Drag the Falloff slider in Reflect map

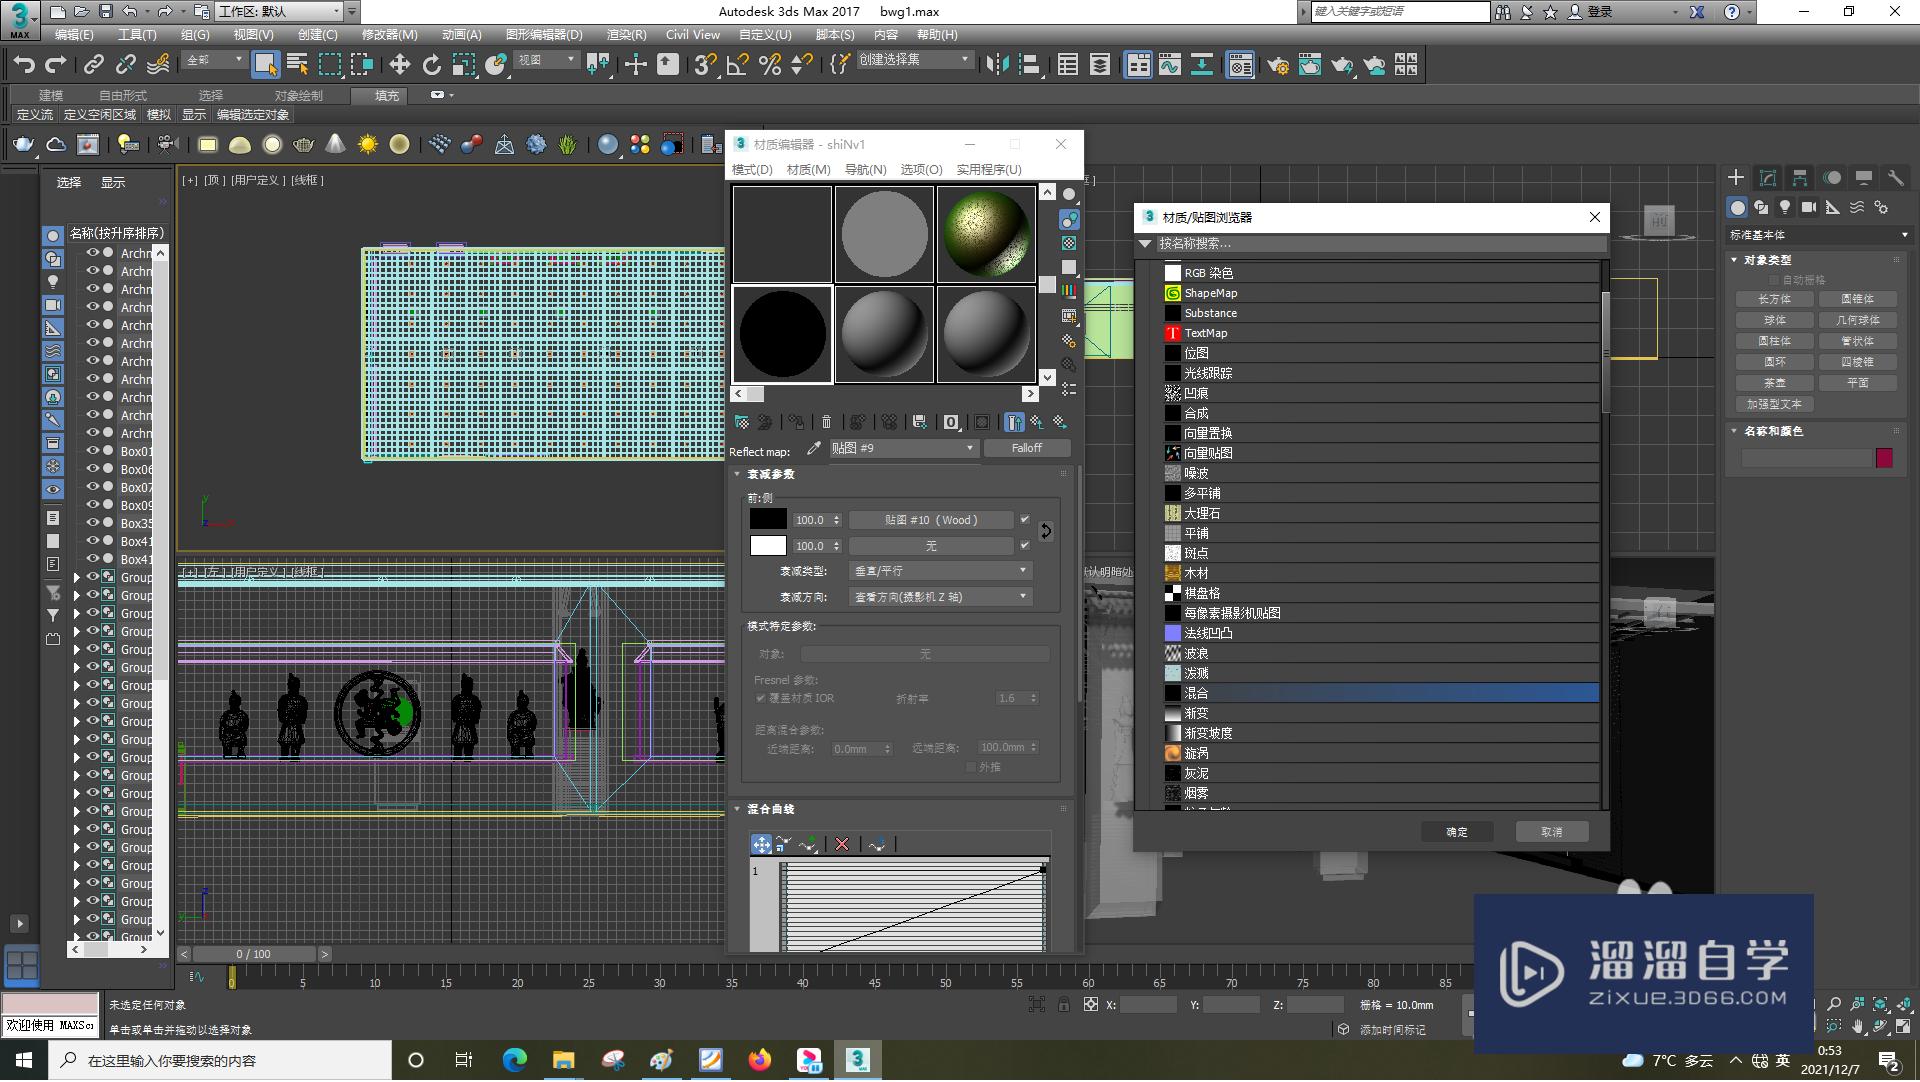click(1026, 447)
